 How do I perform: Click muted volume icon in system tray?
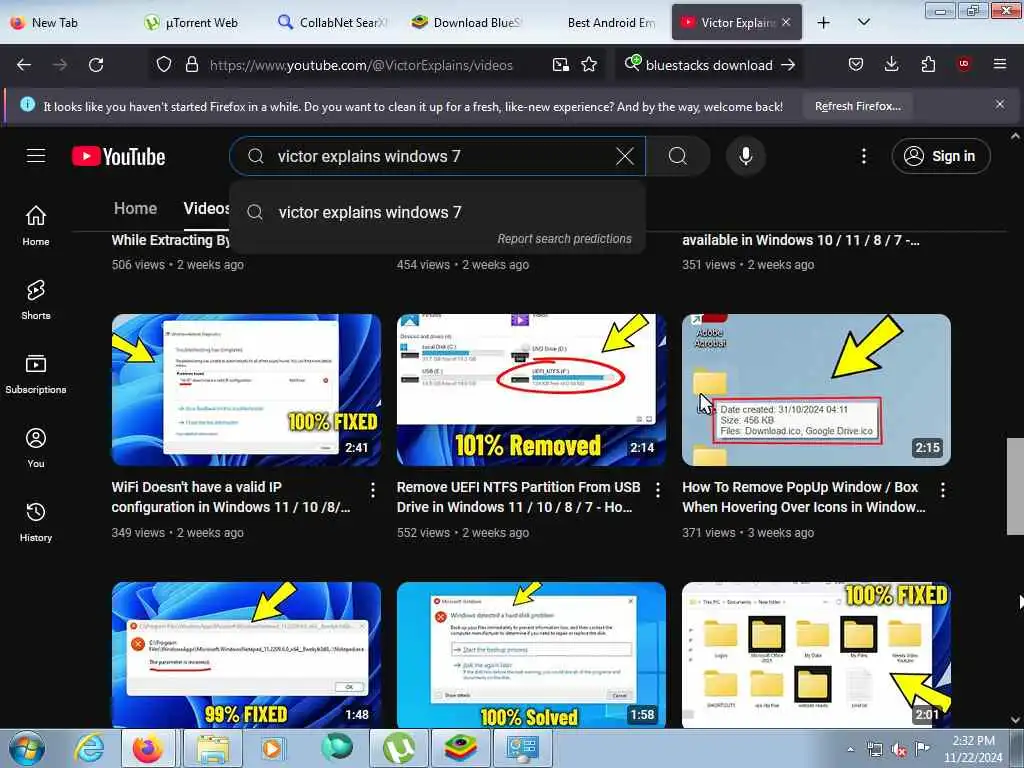click(899, 750)
